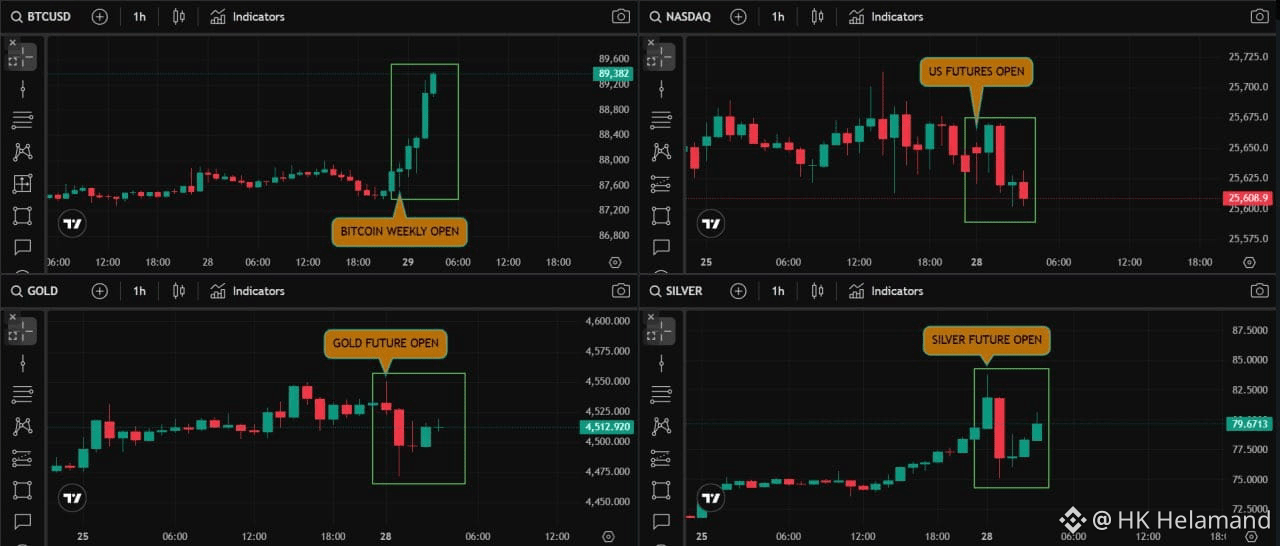Close the drawing toolbar on the BTCUSD chart
The height and width of the screenshot is (546, 1280).
(x=13, y=43)
